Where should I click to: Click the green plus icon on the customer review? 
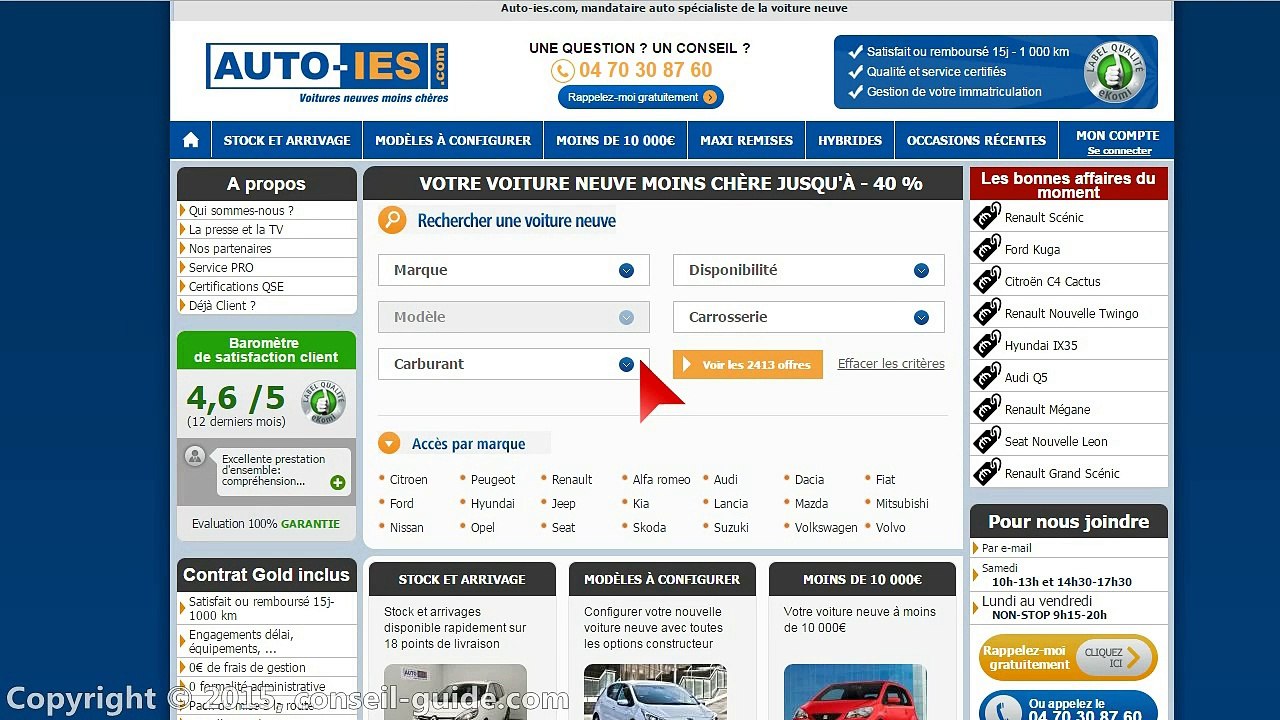click(x=338, y=483)
